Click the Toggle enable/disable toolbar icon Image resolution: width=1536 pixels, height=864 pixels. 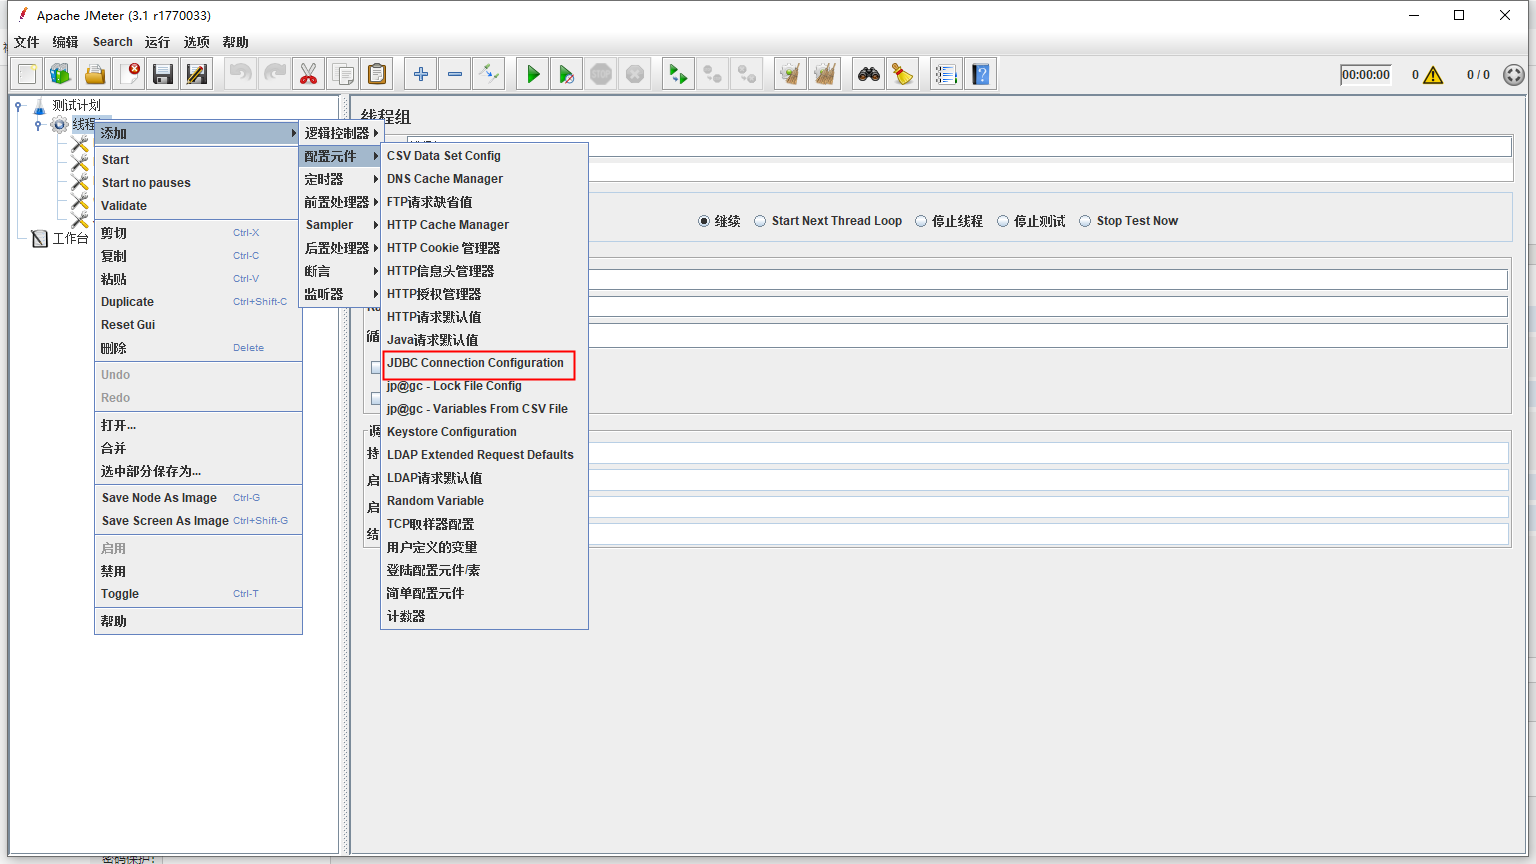coord(489,74)
